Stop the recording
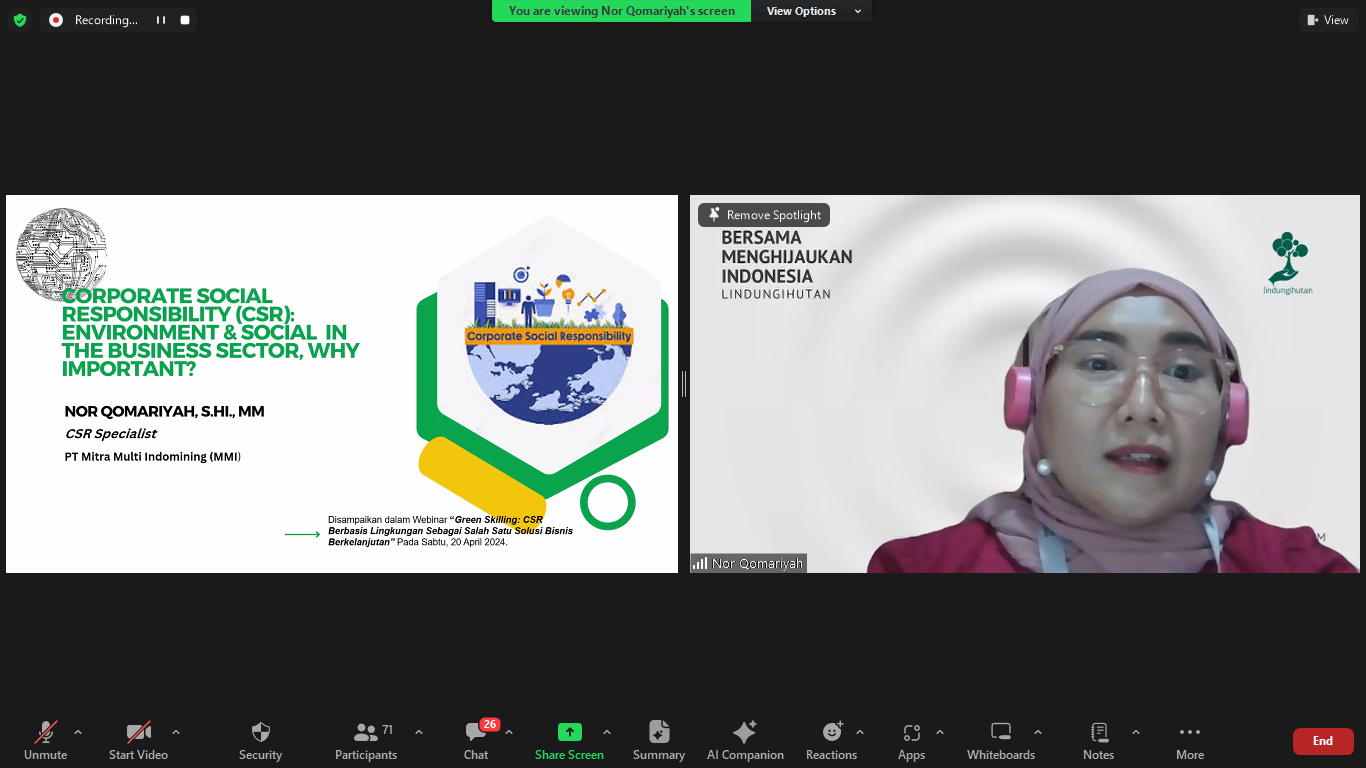Image resolution: width=1366 pixels, height=768 pixels. click(x=185, y=20)
